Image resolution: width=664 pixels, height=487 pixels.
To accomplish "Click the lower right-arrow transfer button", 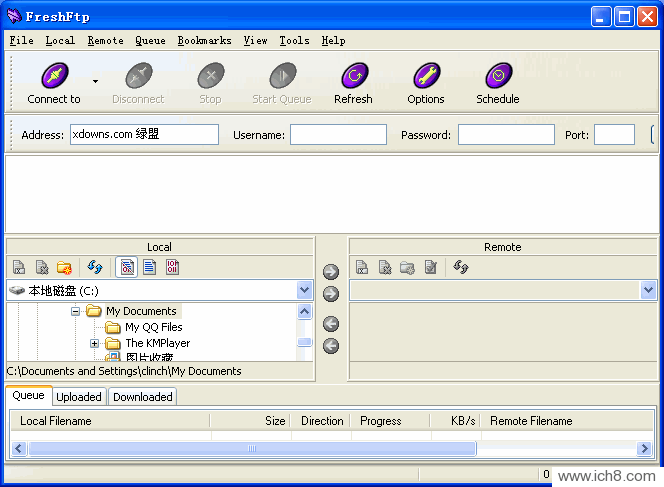I will click(x=331, y=294).
